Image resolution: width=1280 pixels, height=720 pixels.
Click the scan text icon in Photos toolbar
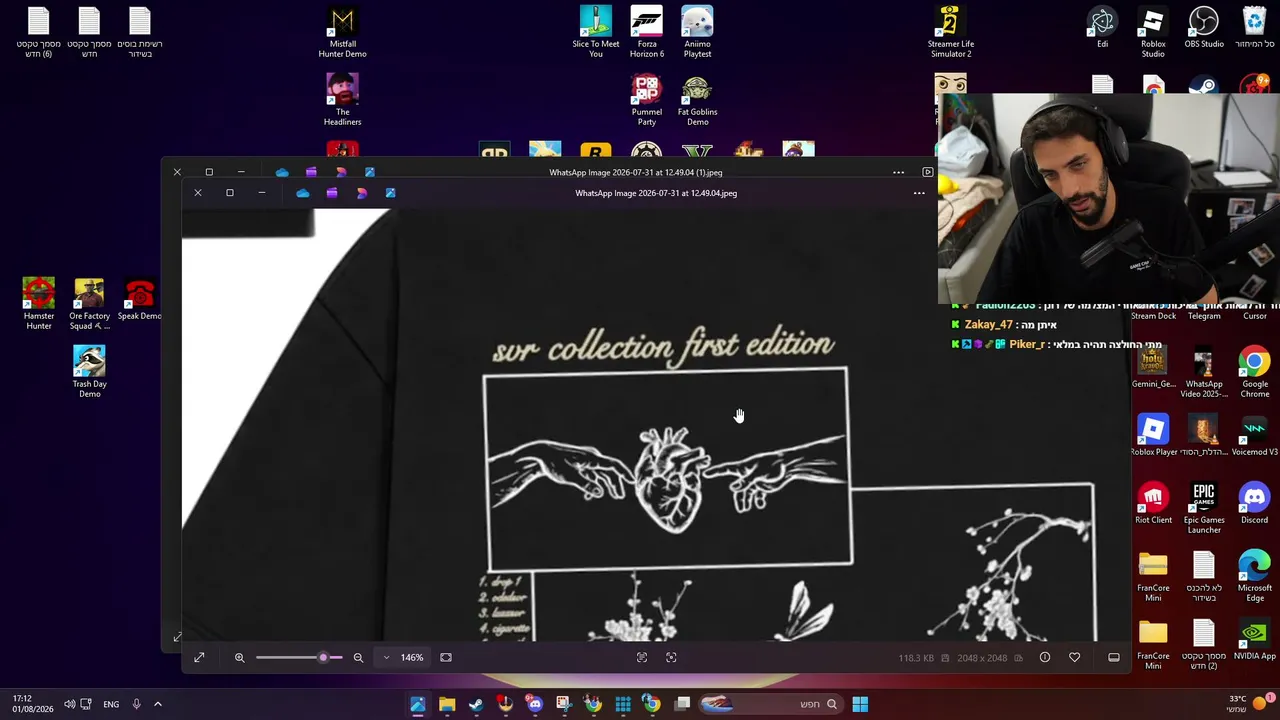(642, 657)
